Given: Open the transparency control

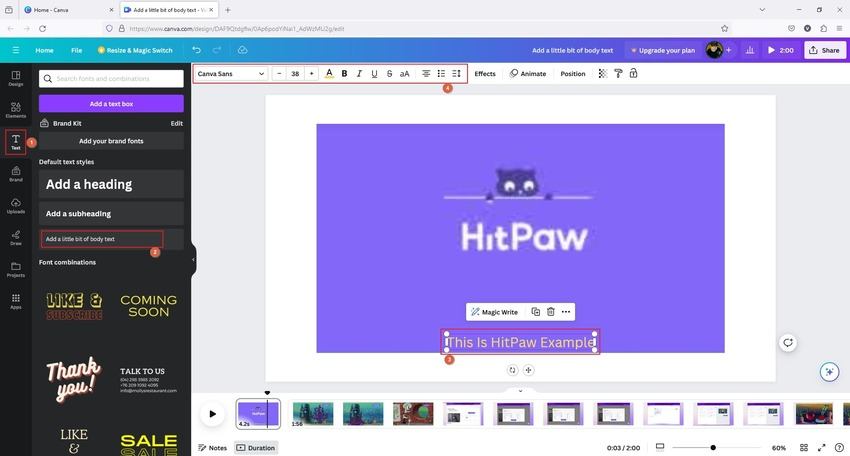Looking at the screenshot, I should [603, 74].
